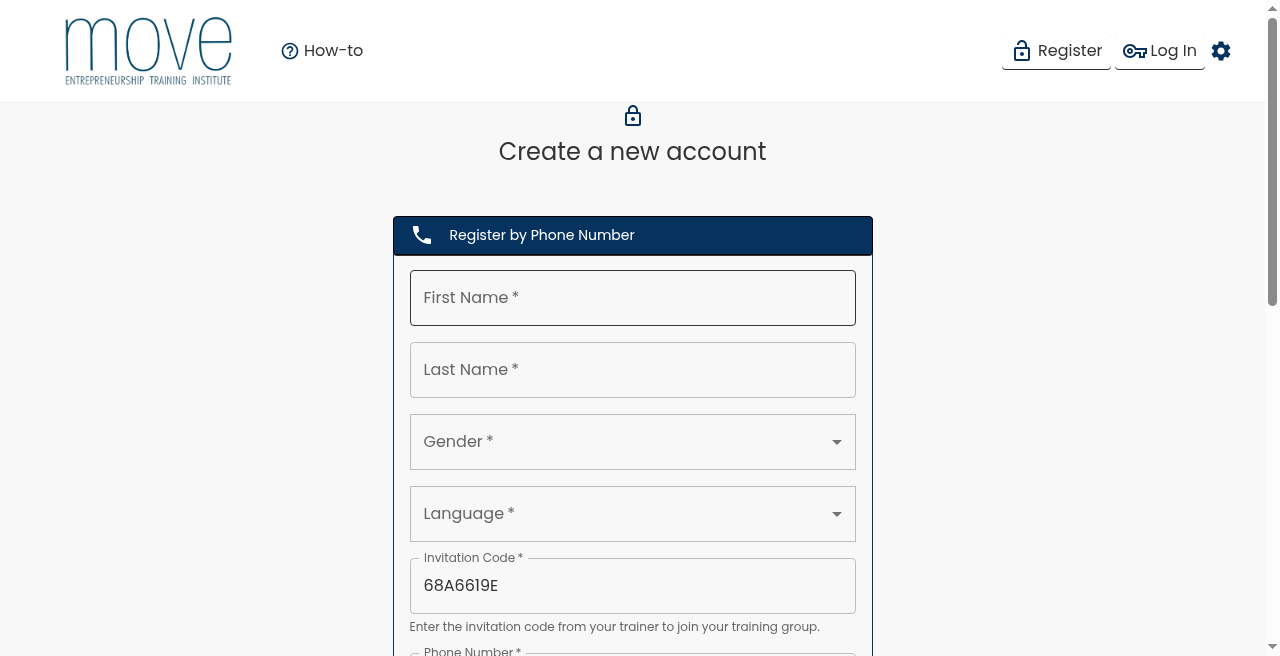Open the How-to menu item
Image resolution: width=1280 pixels, height=656 pixels.
coord(322,51)
